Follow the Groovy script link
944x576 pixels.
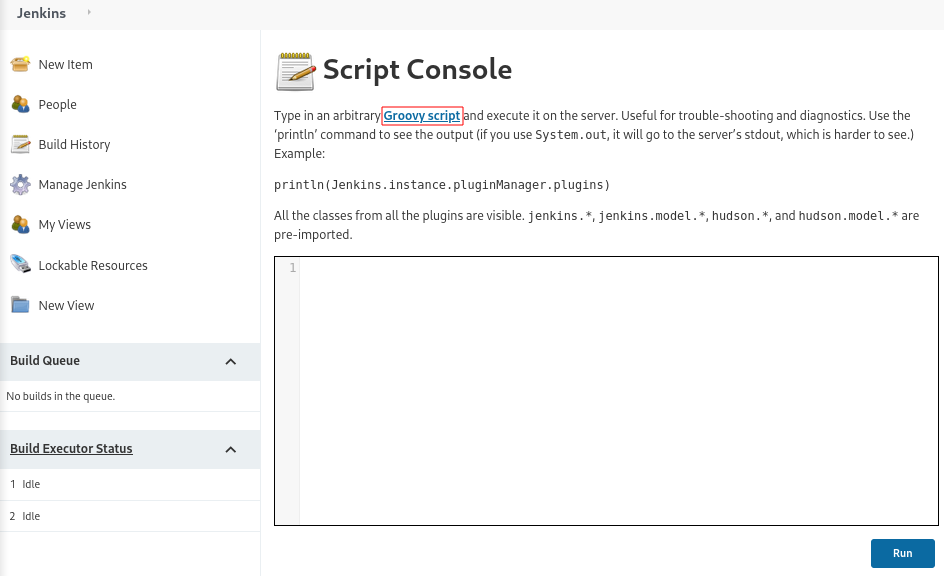click(x=422, y=116)
